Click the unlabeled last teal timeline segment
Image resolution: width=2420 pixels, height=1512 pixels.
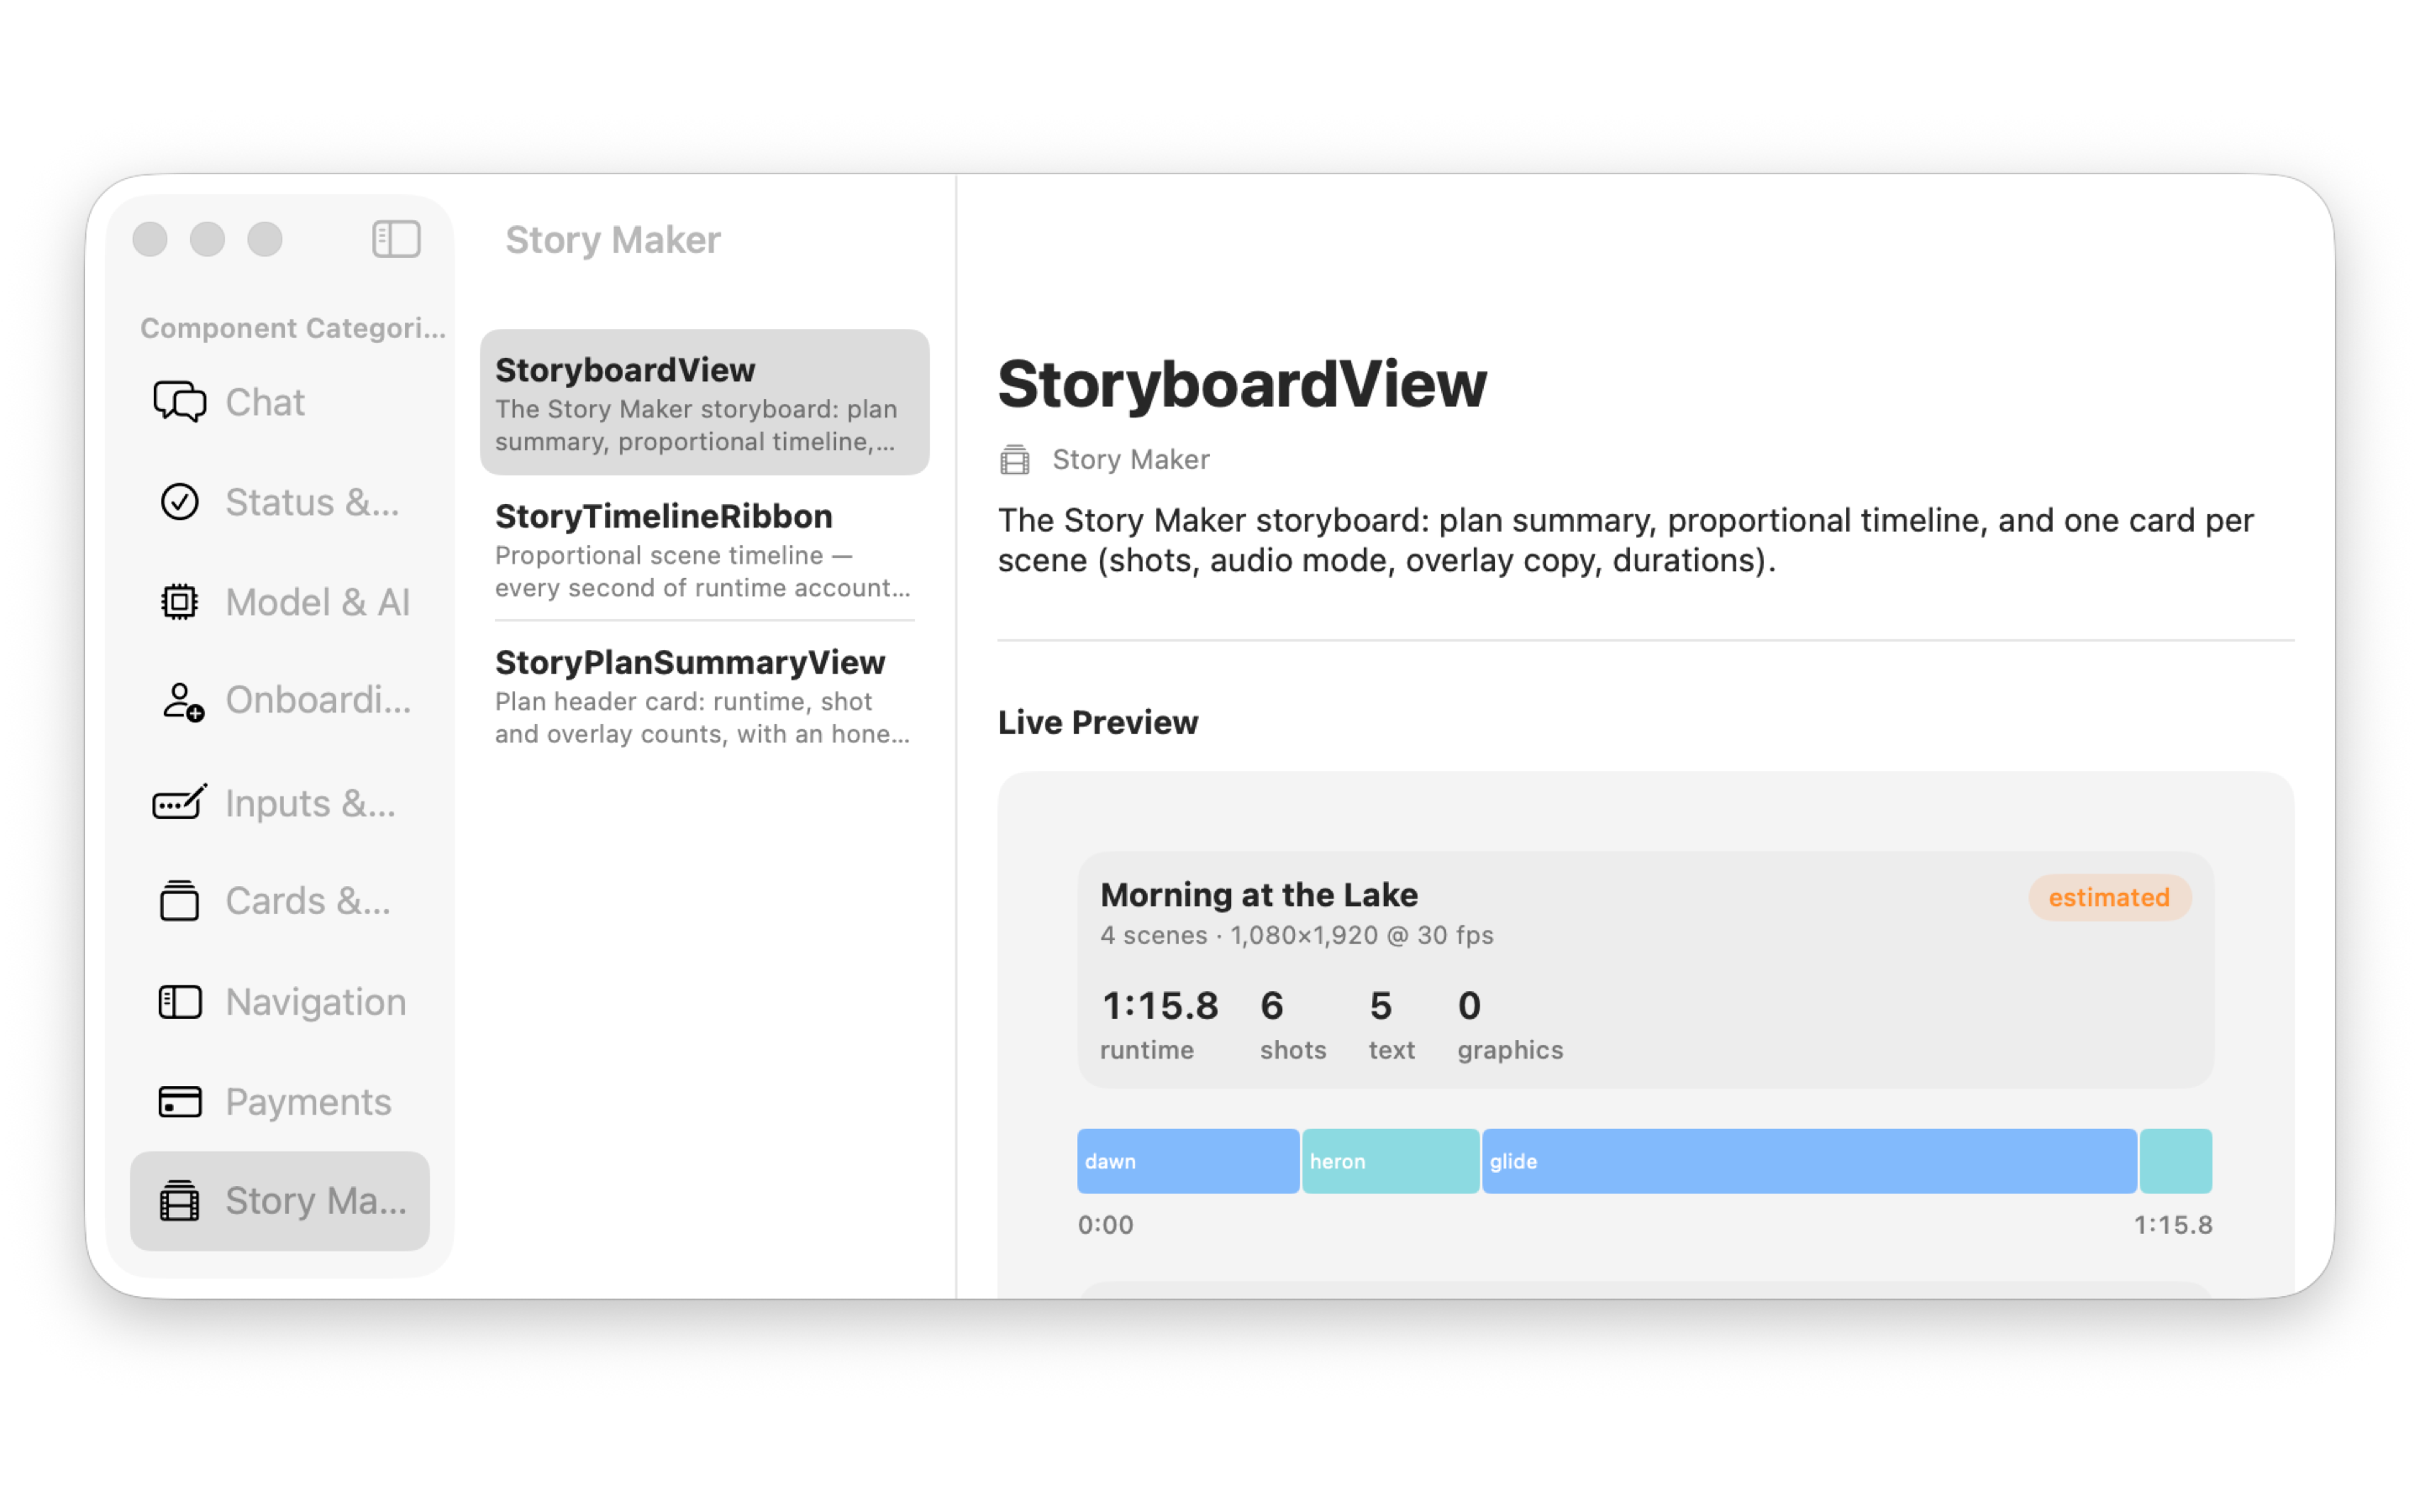2176,1161
